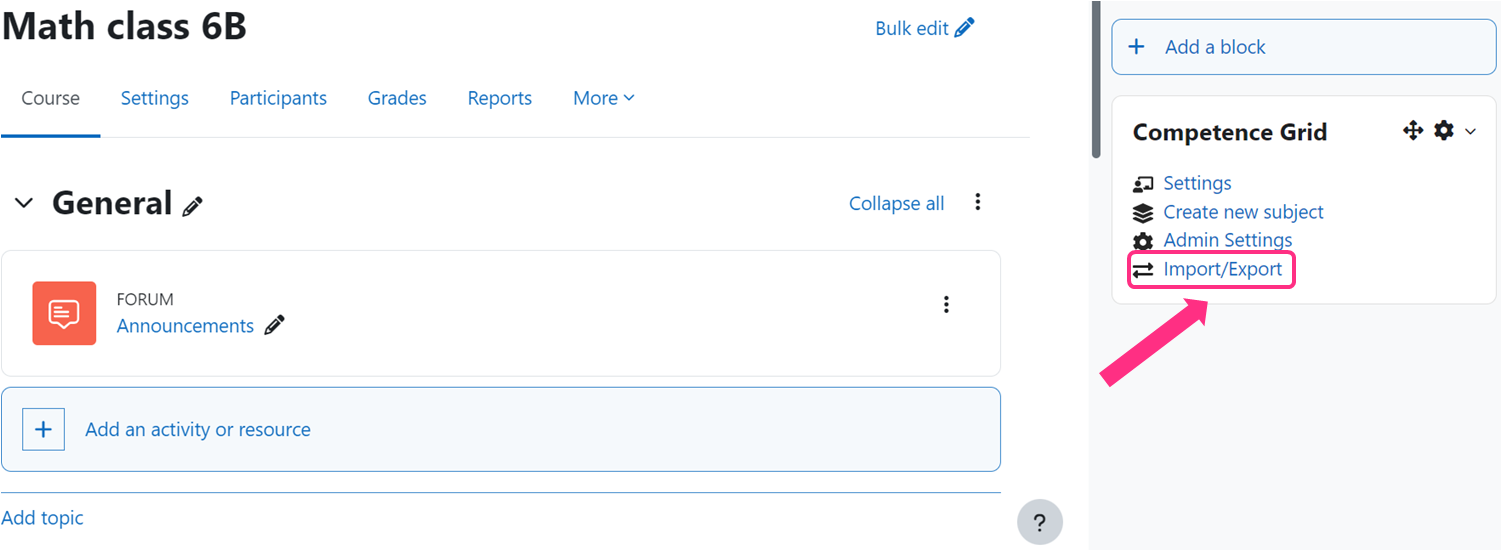This screenshot has height=551, width=1502.
Task: Open the Reports tab
Action: click(x=499, y=98)
